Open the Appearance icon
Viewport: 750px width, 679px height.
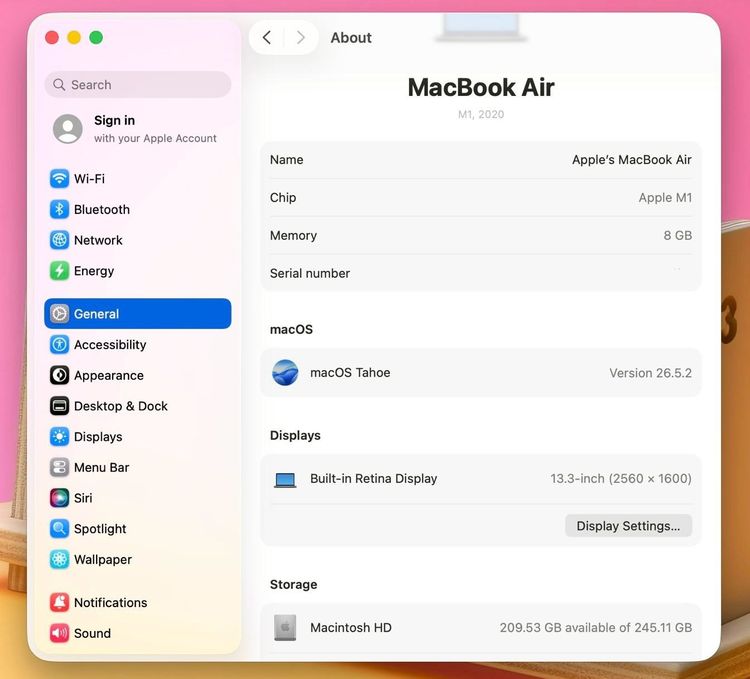point(59,375)
